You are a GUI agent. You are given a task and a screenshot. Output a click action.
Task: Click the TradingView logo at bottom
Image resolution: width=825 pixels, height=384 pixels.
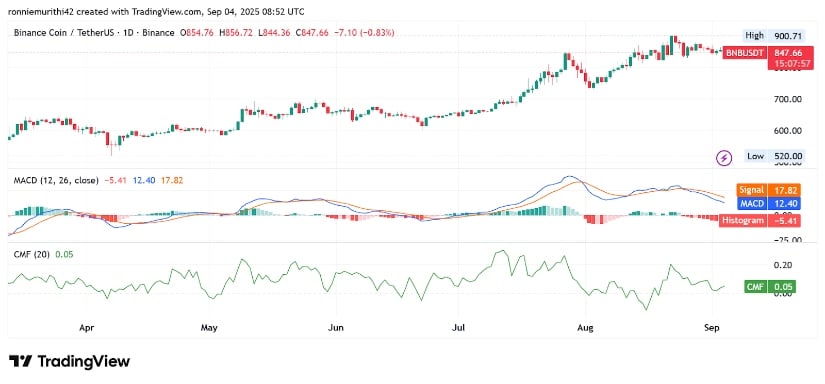[69, 361]
